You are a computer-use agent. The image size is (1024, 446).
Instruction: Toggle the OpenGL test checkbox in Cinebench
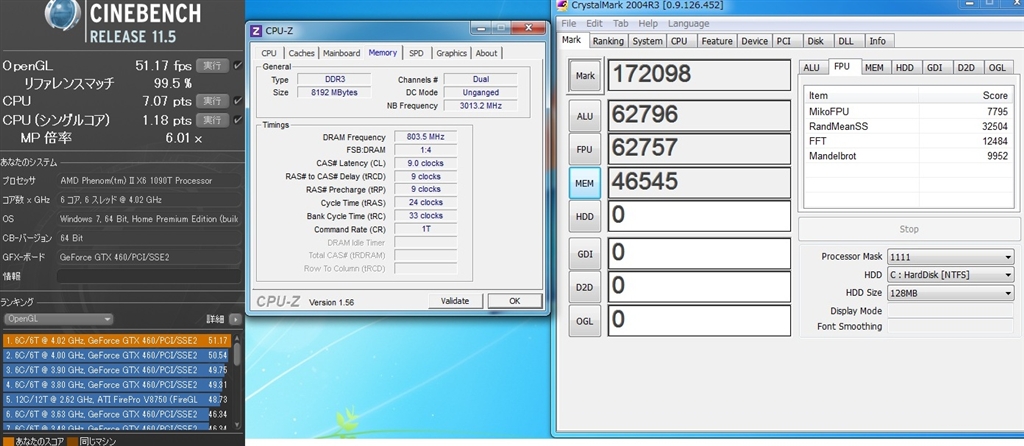pyautogui.click(x=238, y=66)
